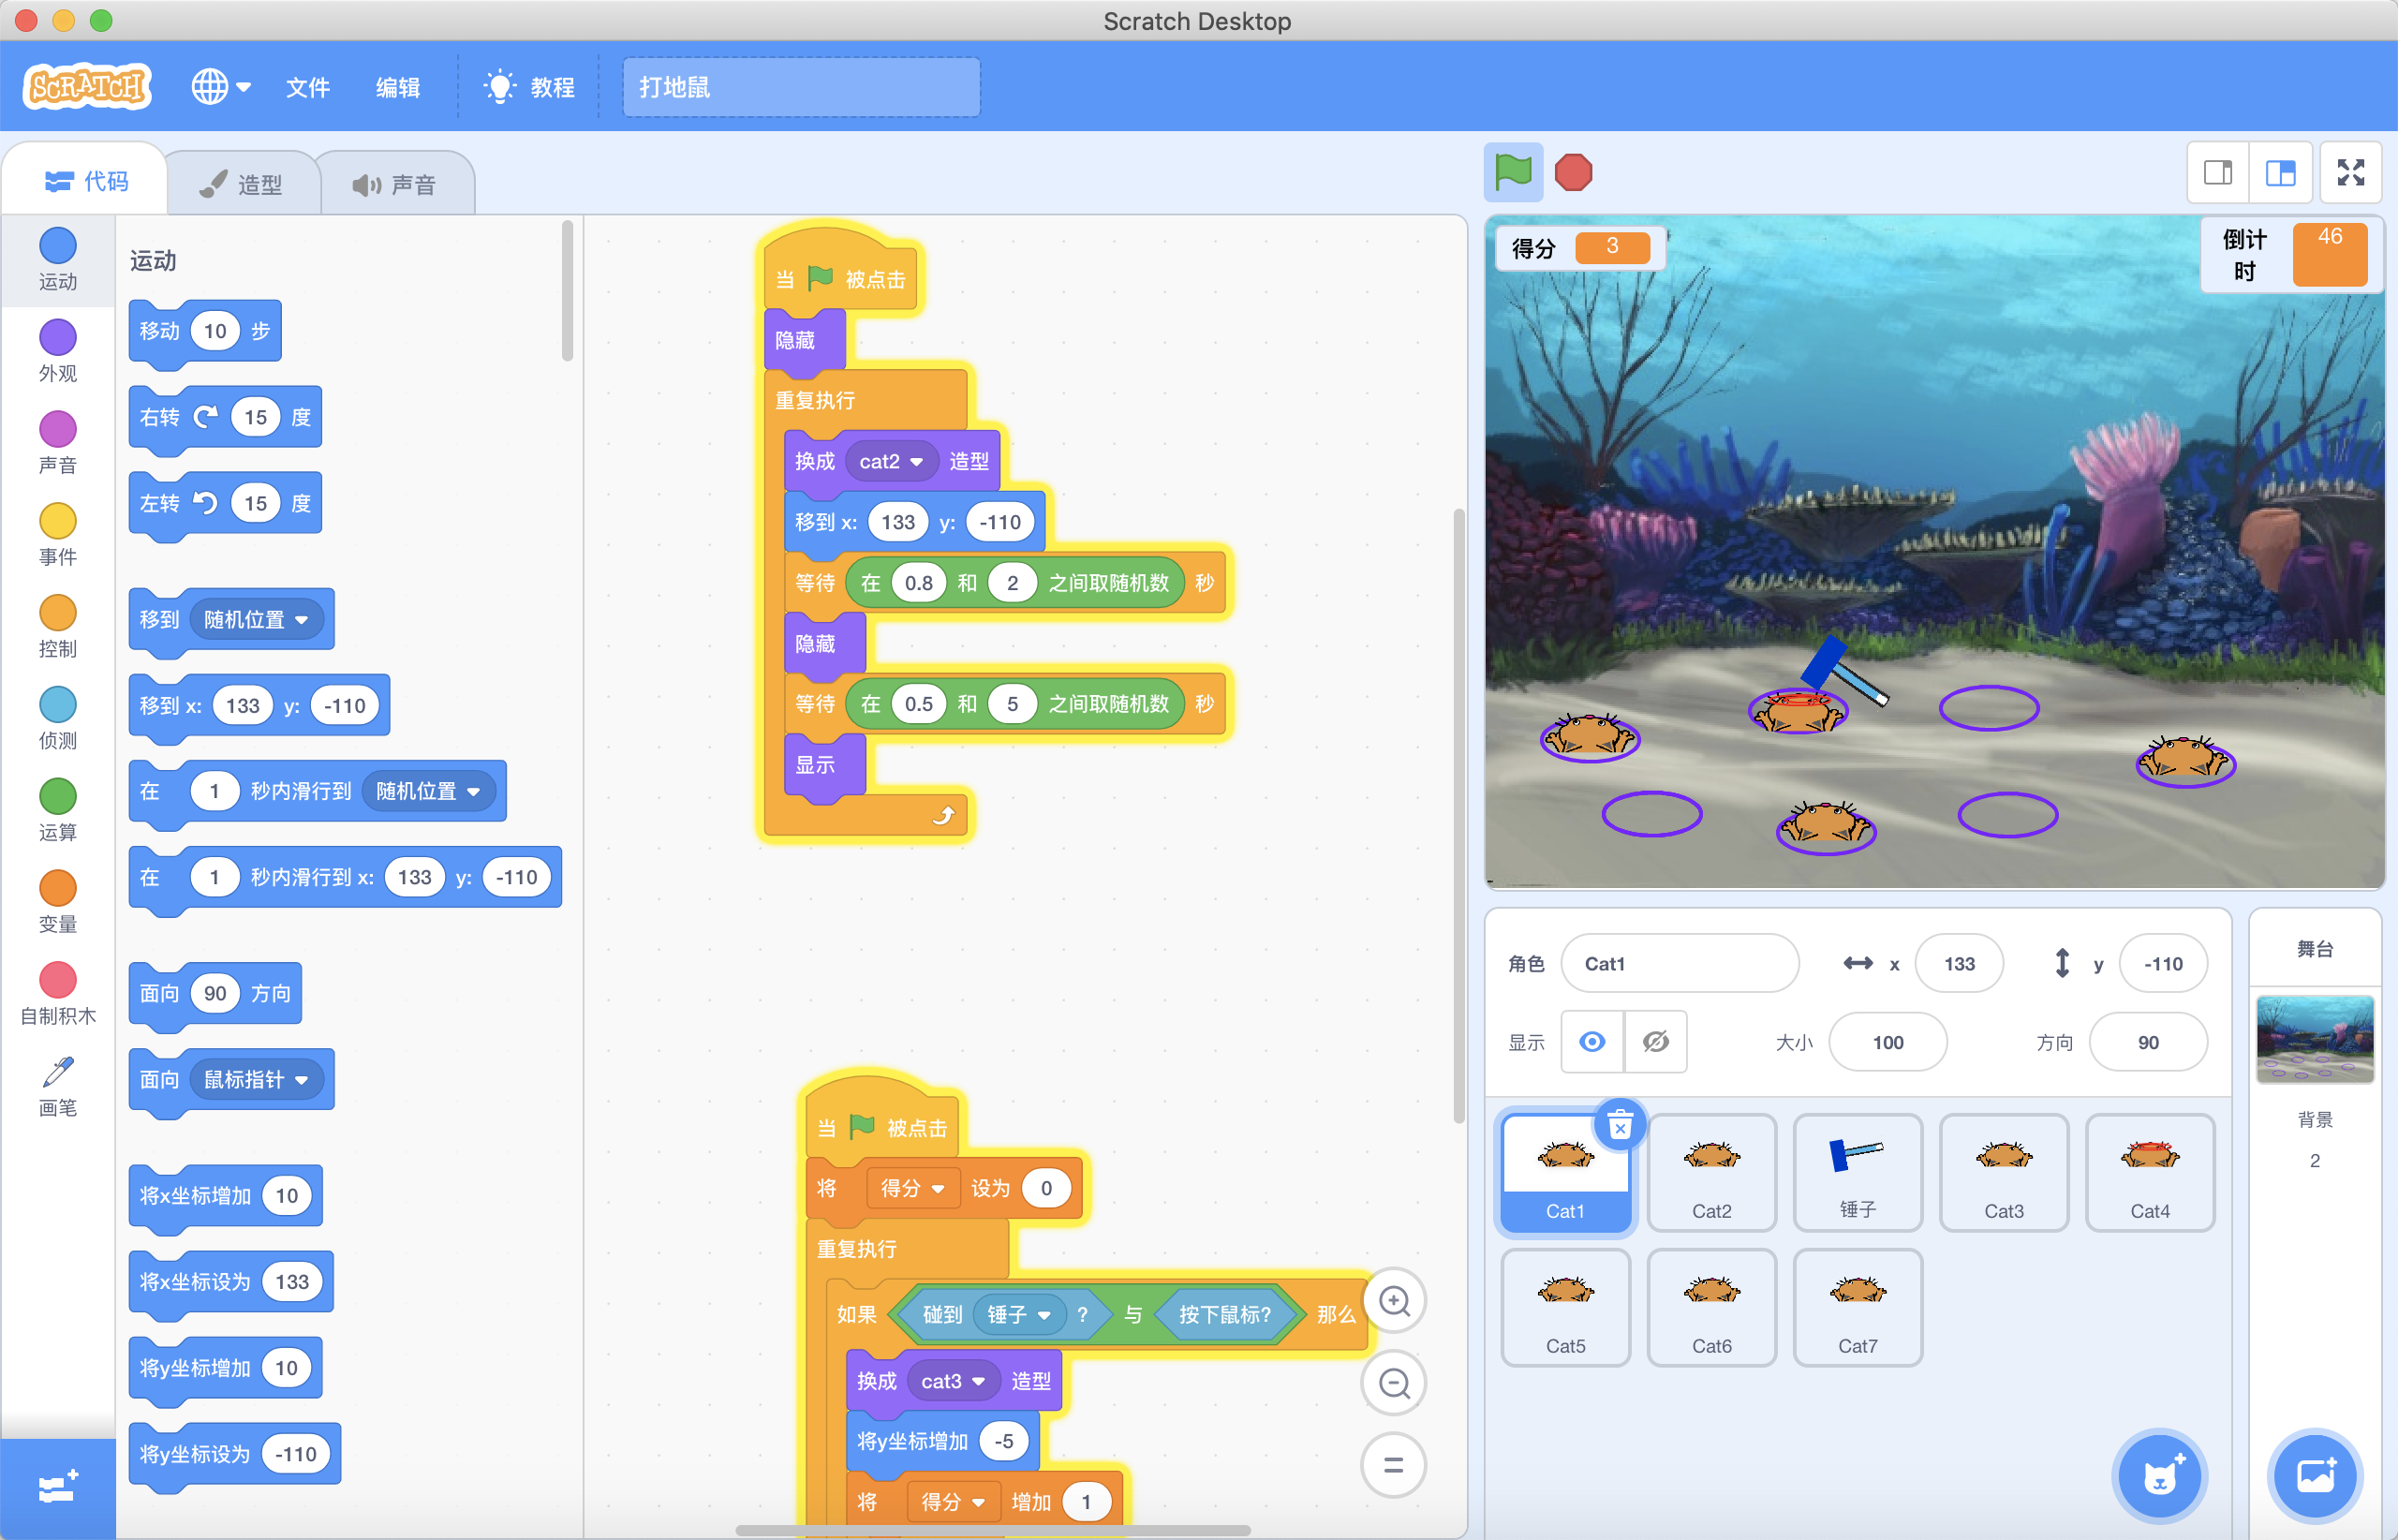Select the 侦测 block category
The width and height of the screenshot is (2398, 1540).
click(58, 719)
